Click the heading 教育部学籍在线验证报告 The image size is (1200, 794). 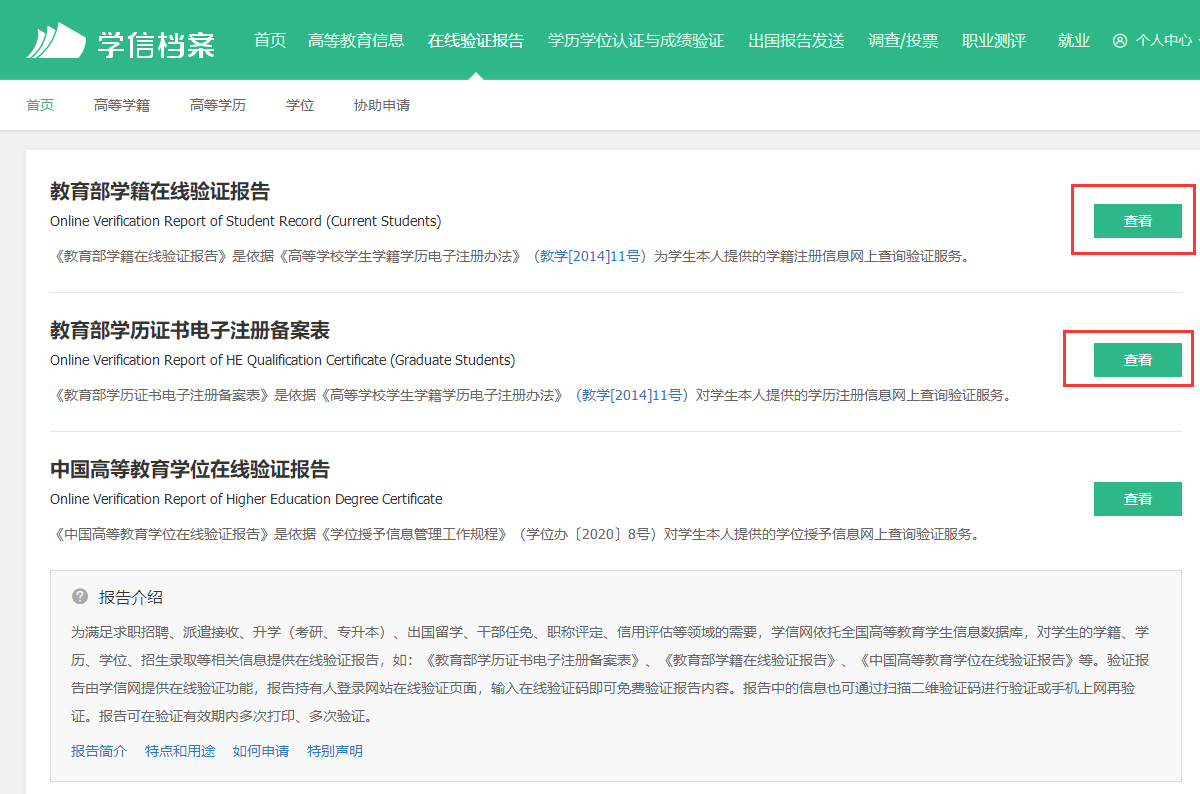coord(160,191)
